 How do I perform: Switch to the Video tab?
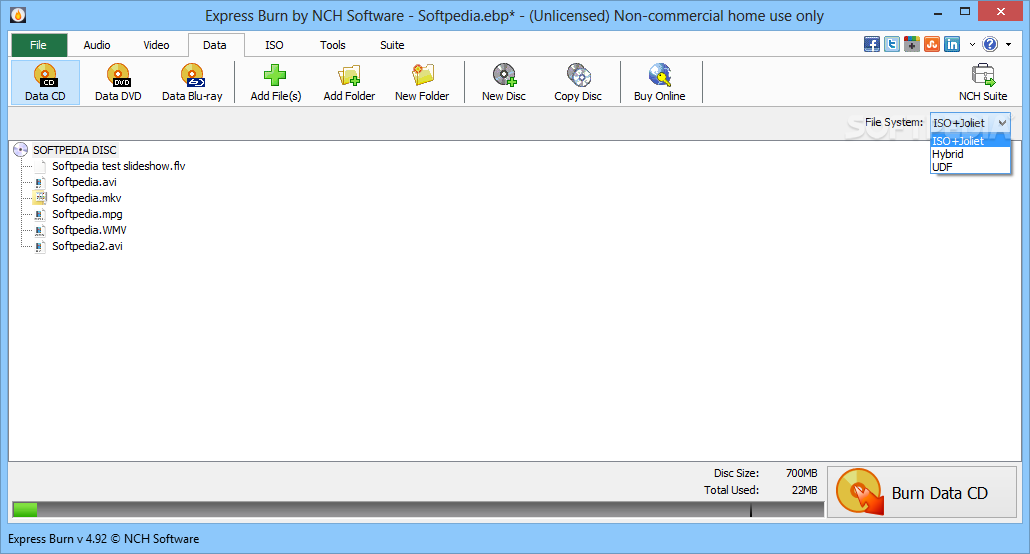click(x=156, y=45)
